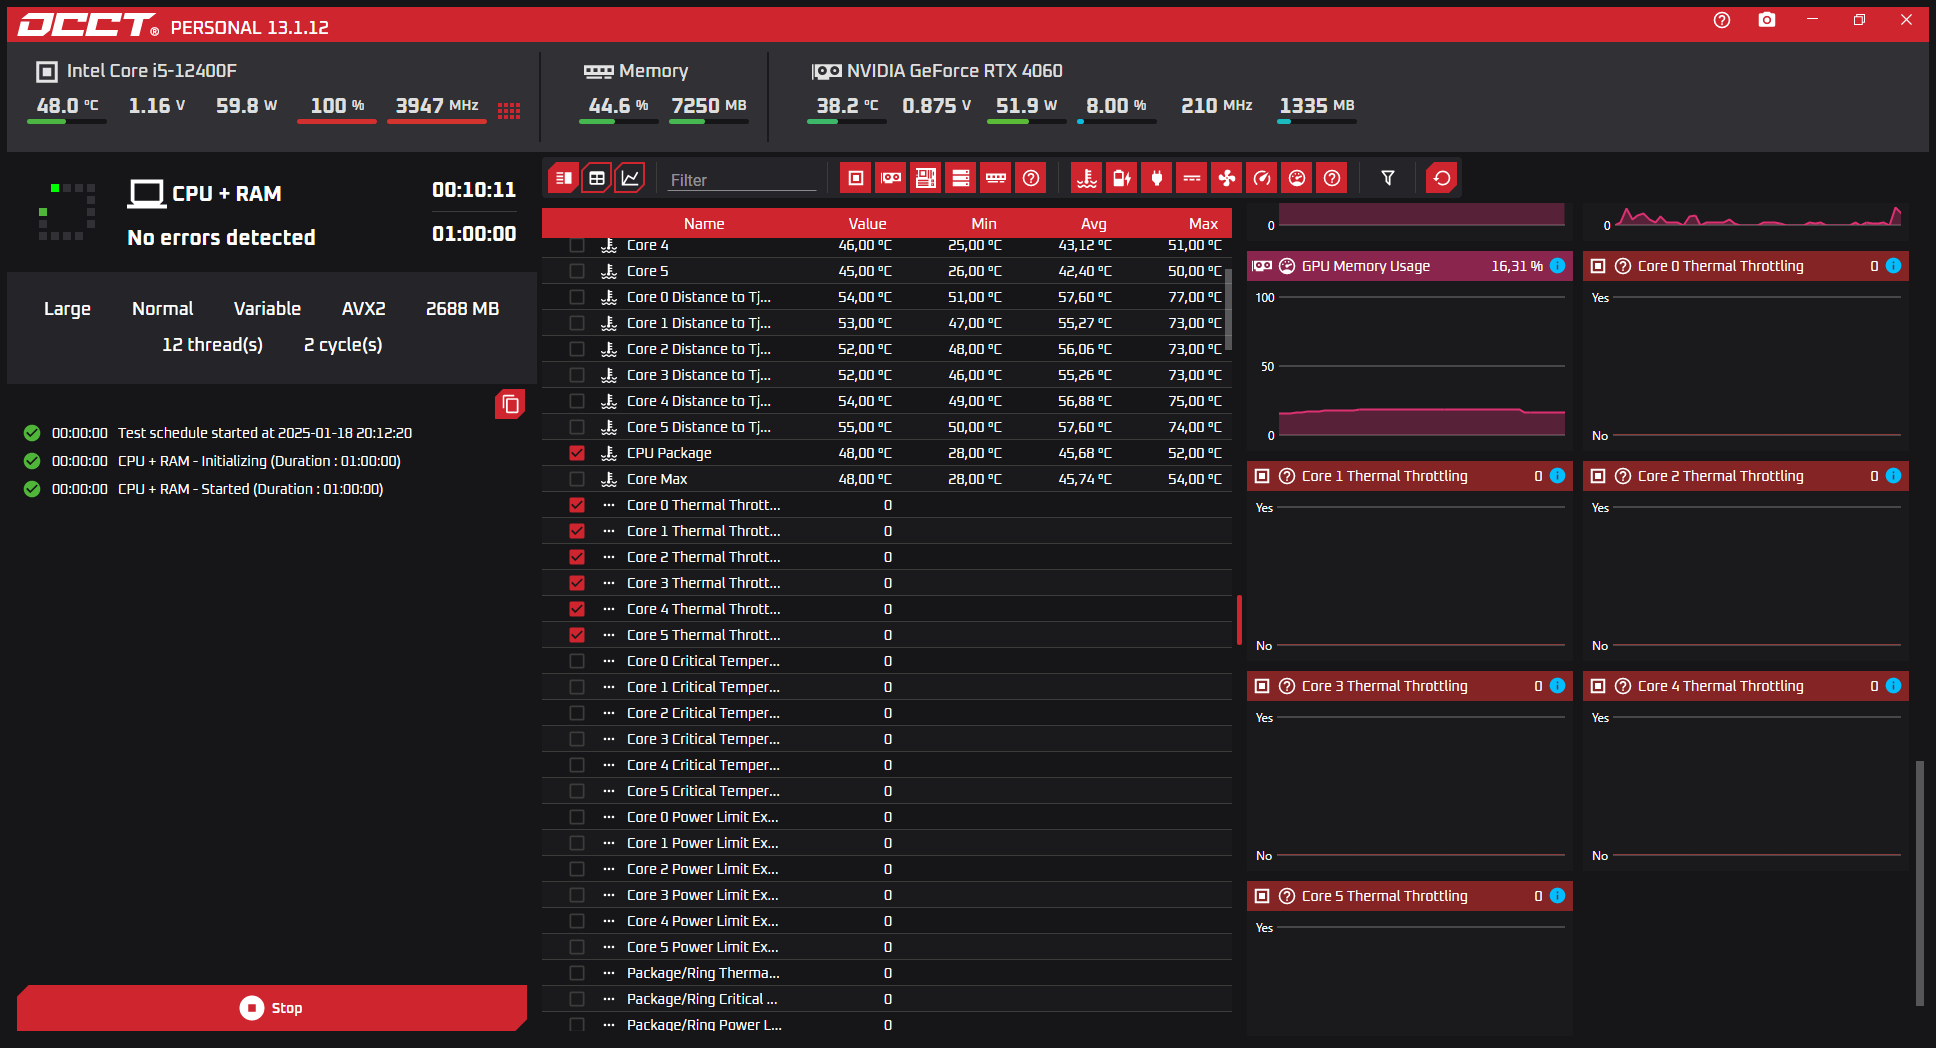Filter sensors by graphics card icon
This screenshot has width=1936, height=1048.
point(890,178)
